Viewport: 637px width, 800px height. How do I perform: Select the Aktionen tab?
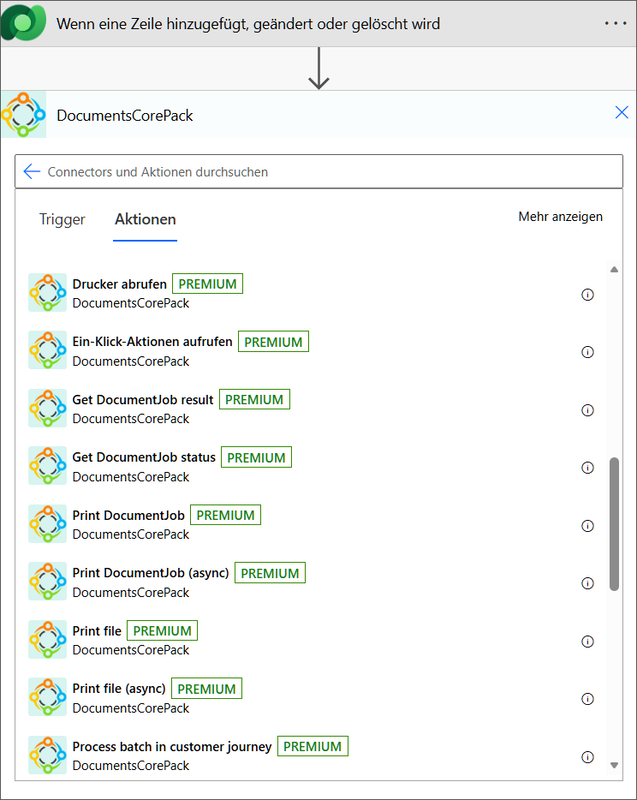pyautogui.click(x=145, y=220)
